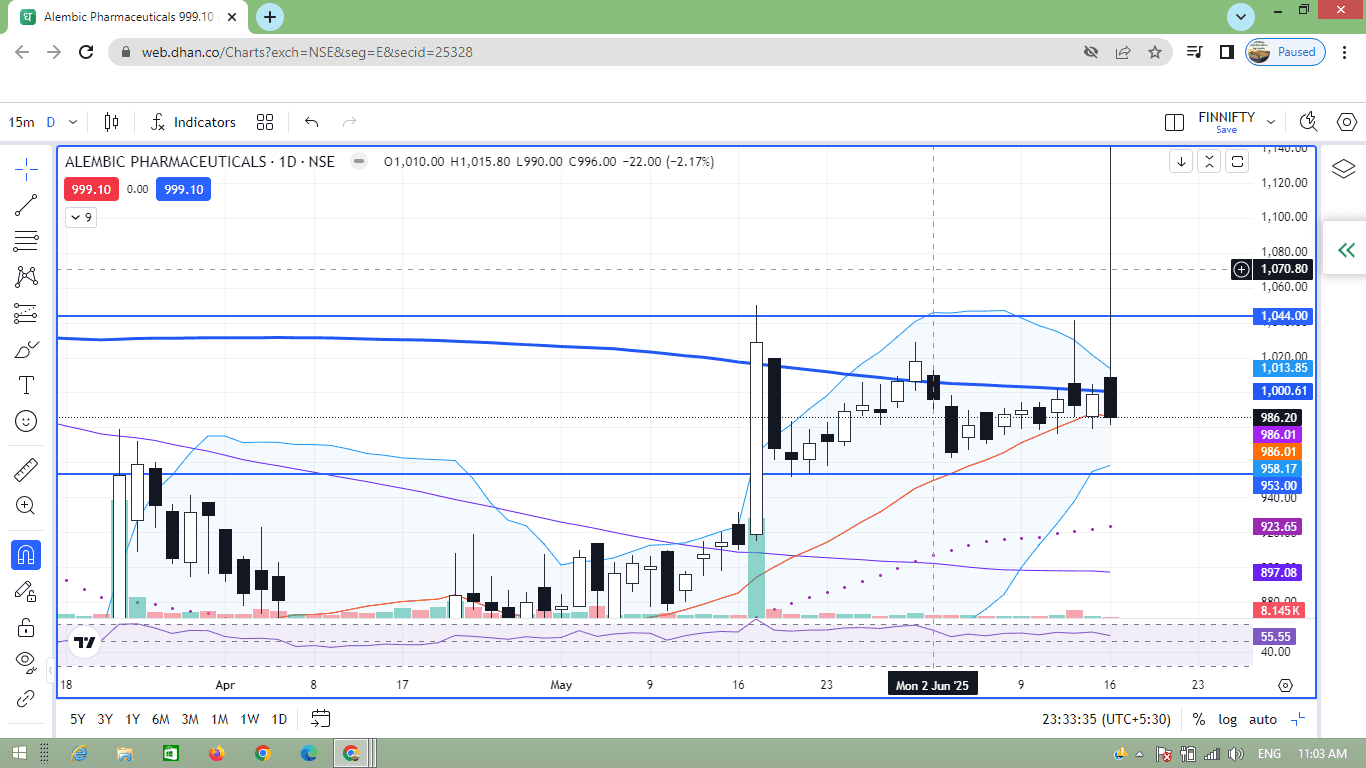Screen dimensions: 1366x768
Task: Open the emoji and icons tool
Action: 26,421
